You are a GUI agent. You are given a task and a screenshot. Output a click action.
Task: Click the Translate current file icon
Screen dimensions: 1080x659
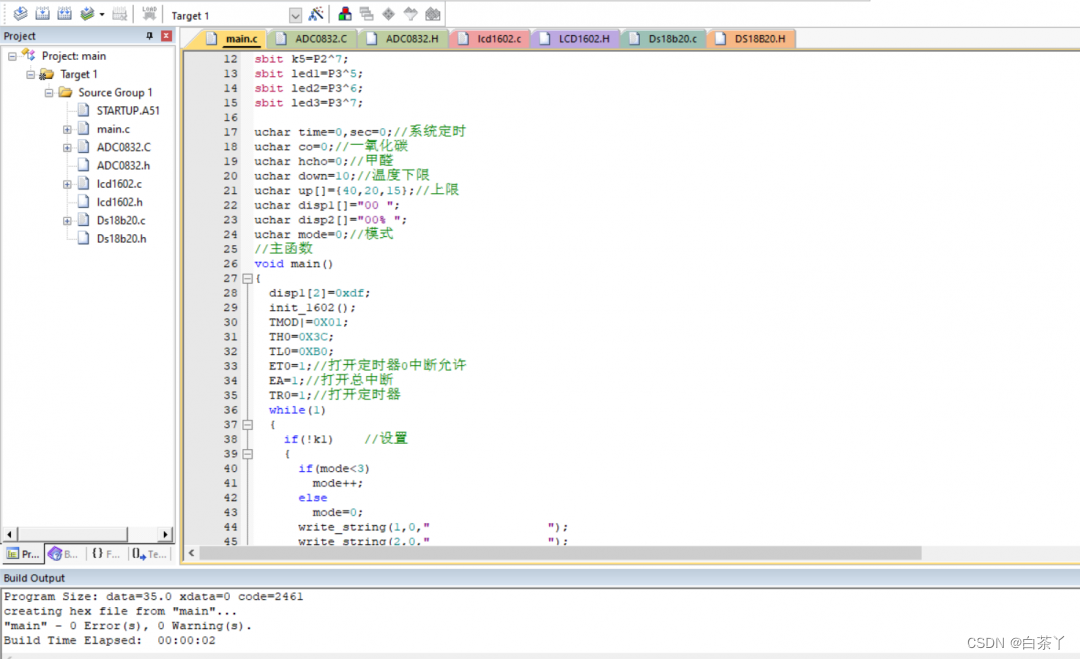point(20,14)
